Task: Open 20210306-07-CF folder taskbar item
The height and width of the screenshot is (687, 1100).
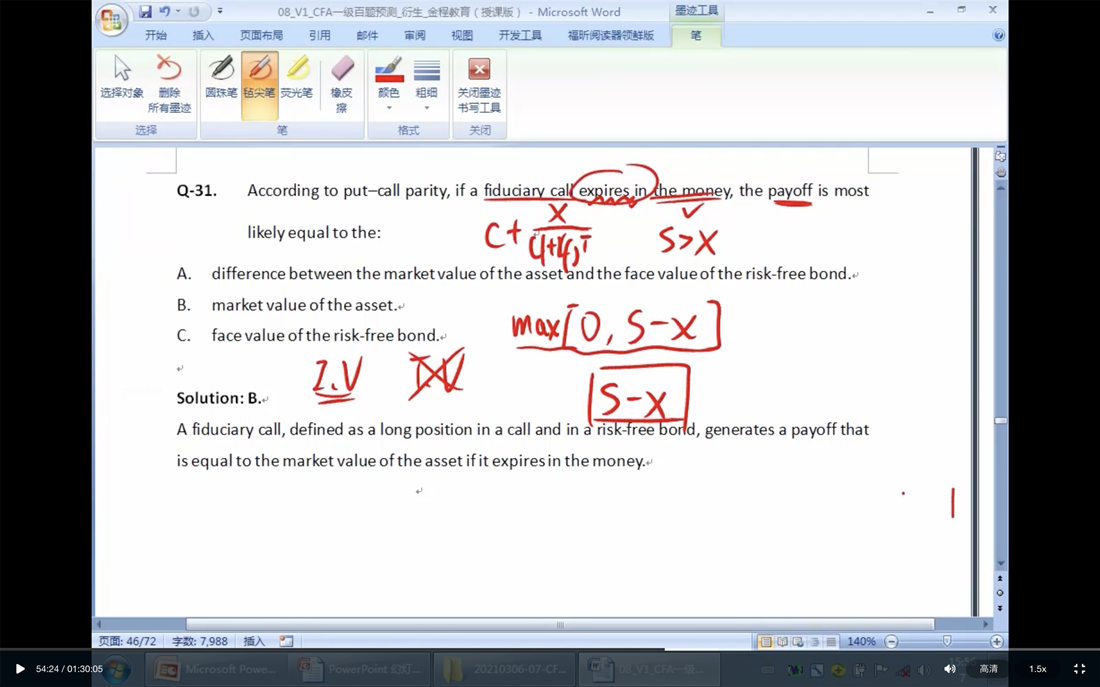Action: tap(502, 669)
